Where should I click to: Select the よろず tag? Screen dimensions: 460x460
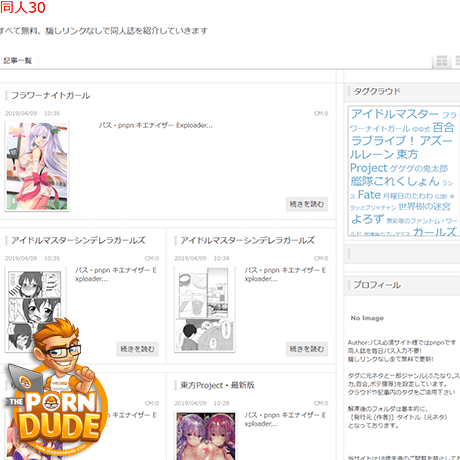[x=368, y=219]
